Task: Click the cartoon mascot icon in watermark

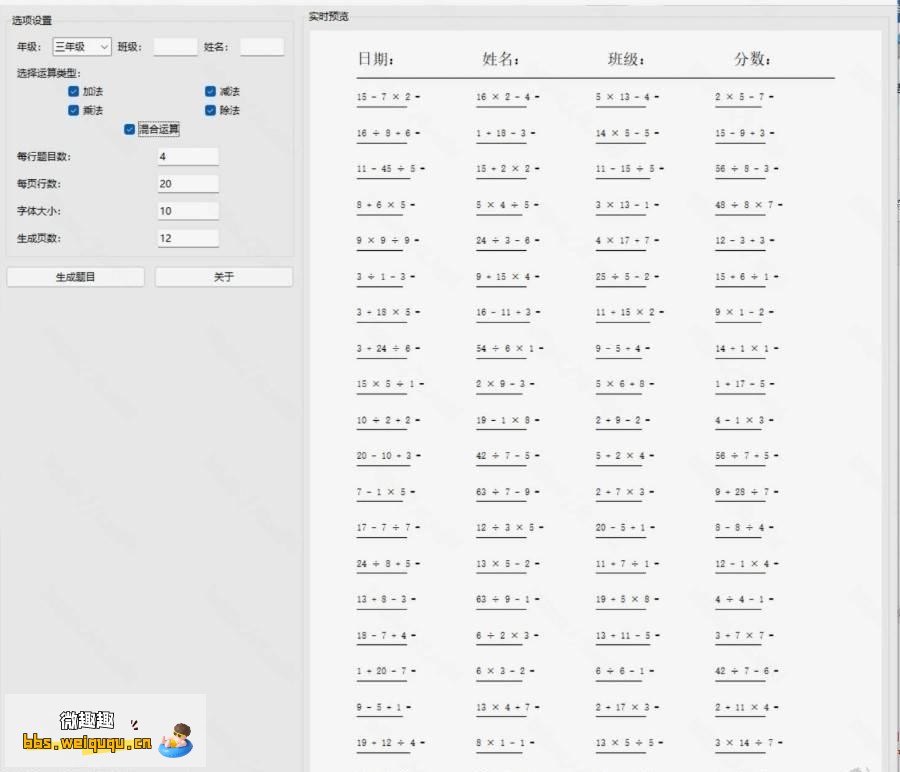Action: click(x=178, y=740)
